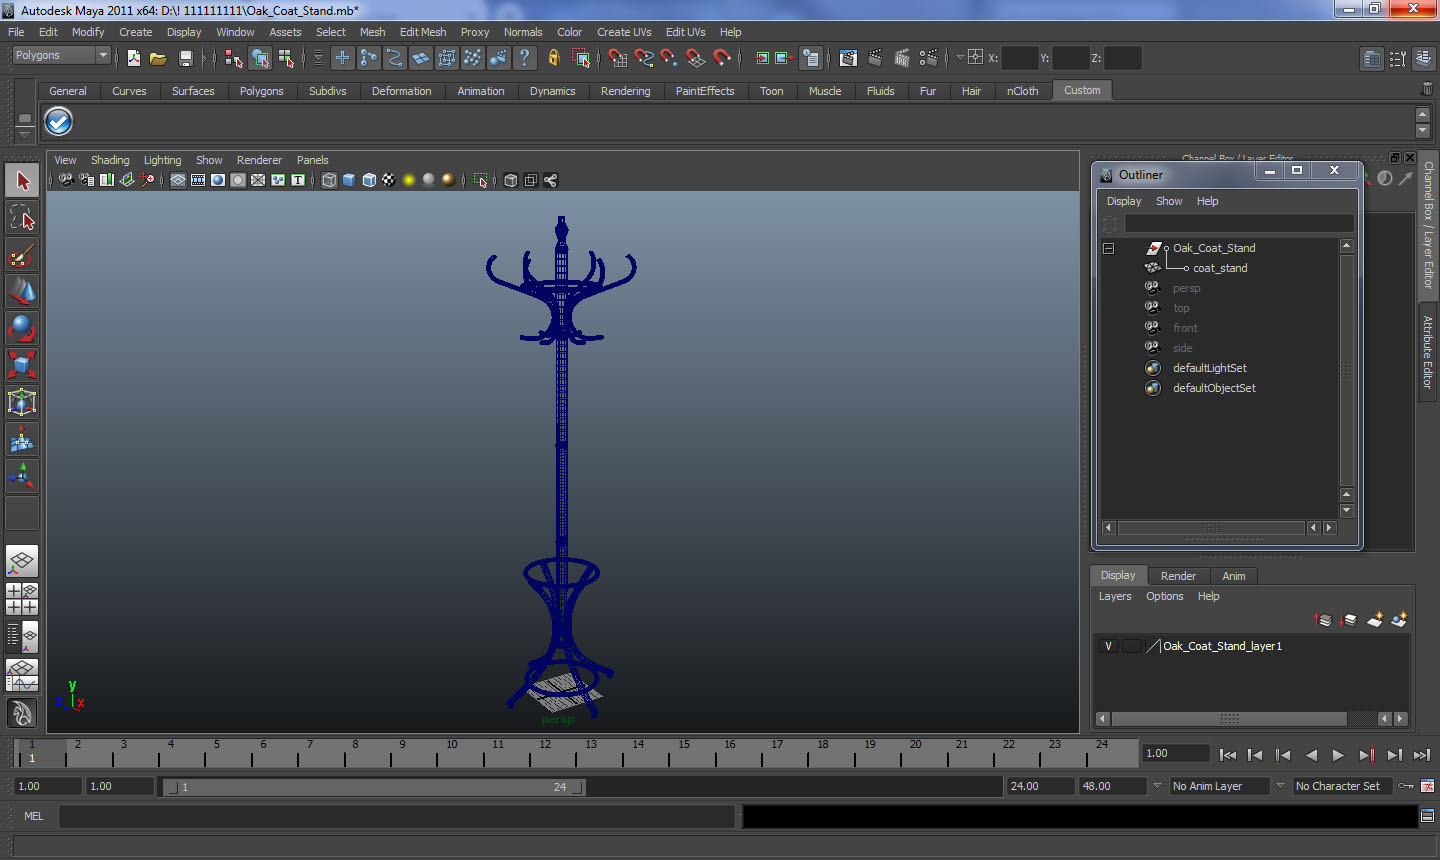Switch to single perspective view layout
Image resolution: width=1440 pixels, height=860 pixels.
22,561
